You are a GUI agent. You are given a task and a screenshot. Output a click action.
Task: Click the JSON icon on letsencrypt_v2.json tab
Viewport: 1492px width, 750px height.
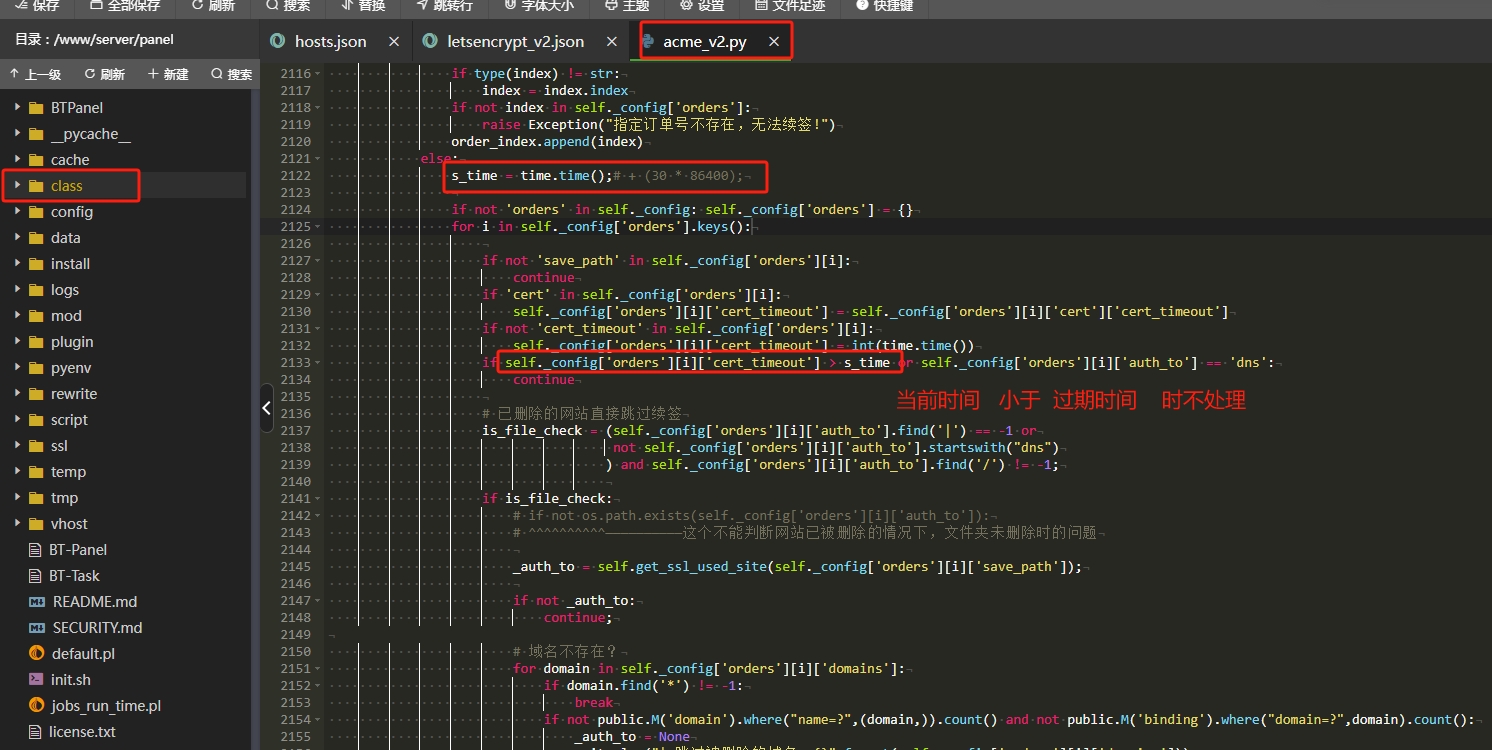pyautogui.click(x=430, y=41)
